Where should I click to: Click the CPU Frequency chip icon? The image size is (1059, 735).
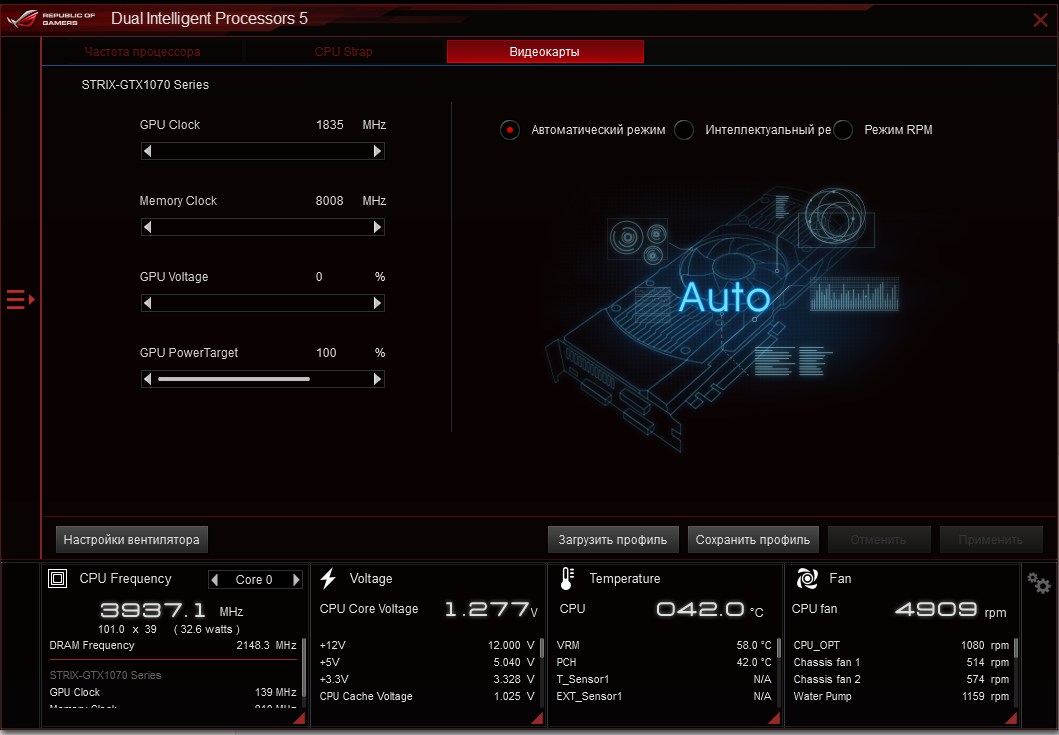[57, 578]
